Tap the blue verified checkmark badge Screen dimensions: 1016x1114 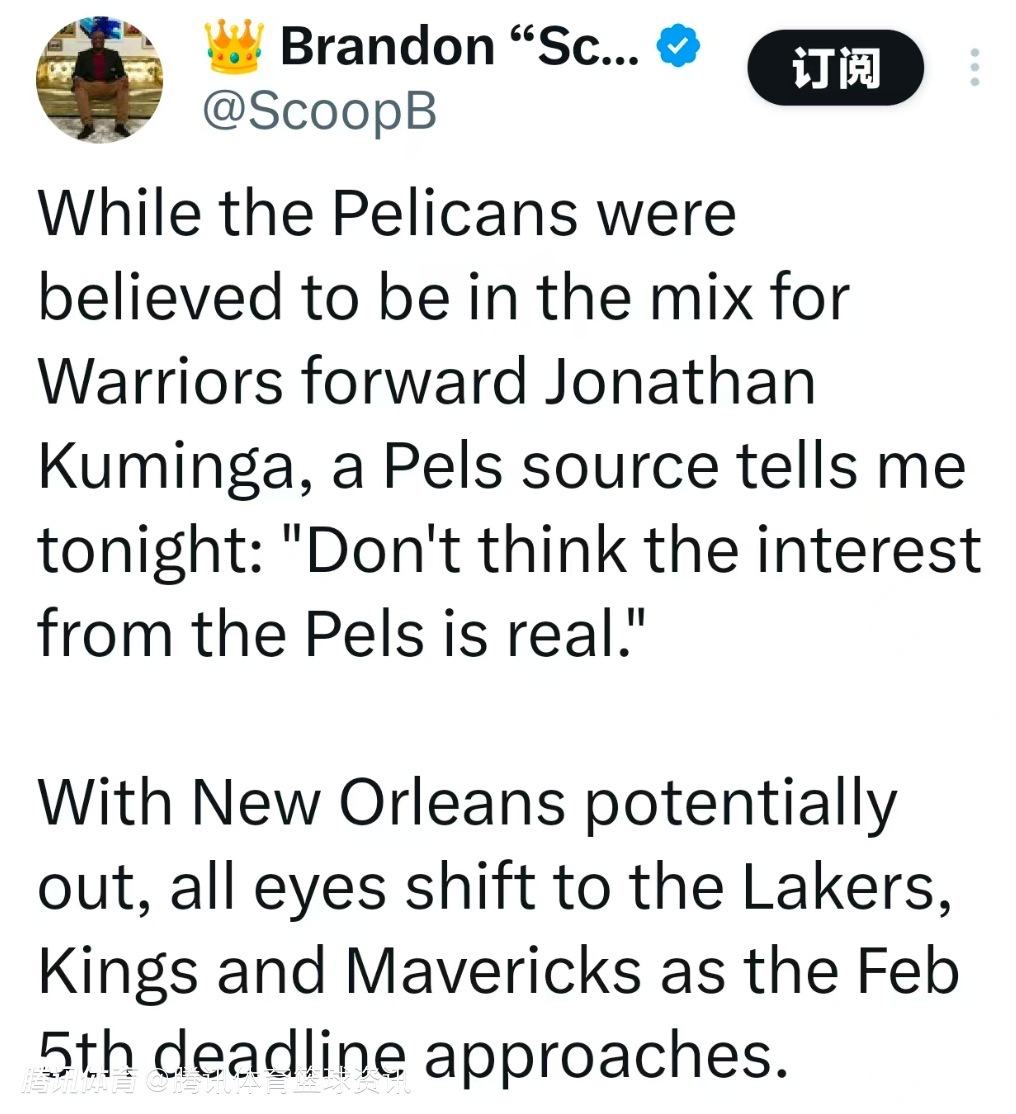[678, 47]
